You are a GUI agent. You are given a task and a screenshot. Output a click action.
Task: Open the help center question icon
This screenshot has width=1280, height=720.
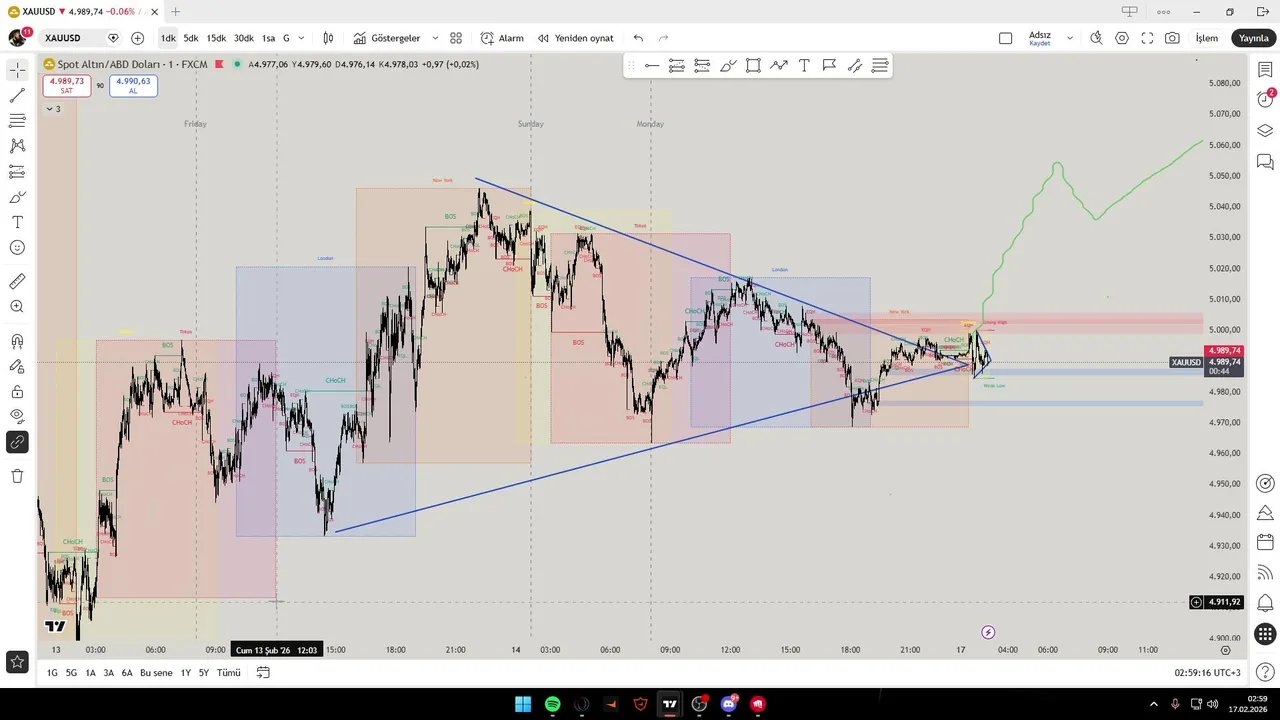click(x=1265, y=672)
